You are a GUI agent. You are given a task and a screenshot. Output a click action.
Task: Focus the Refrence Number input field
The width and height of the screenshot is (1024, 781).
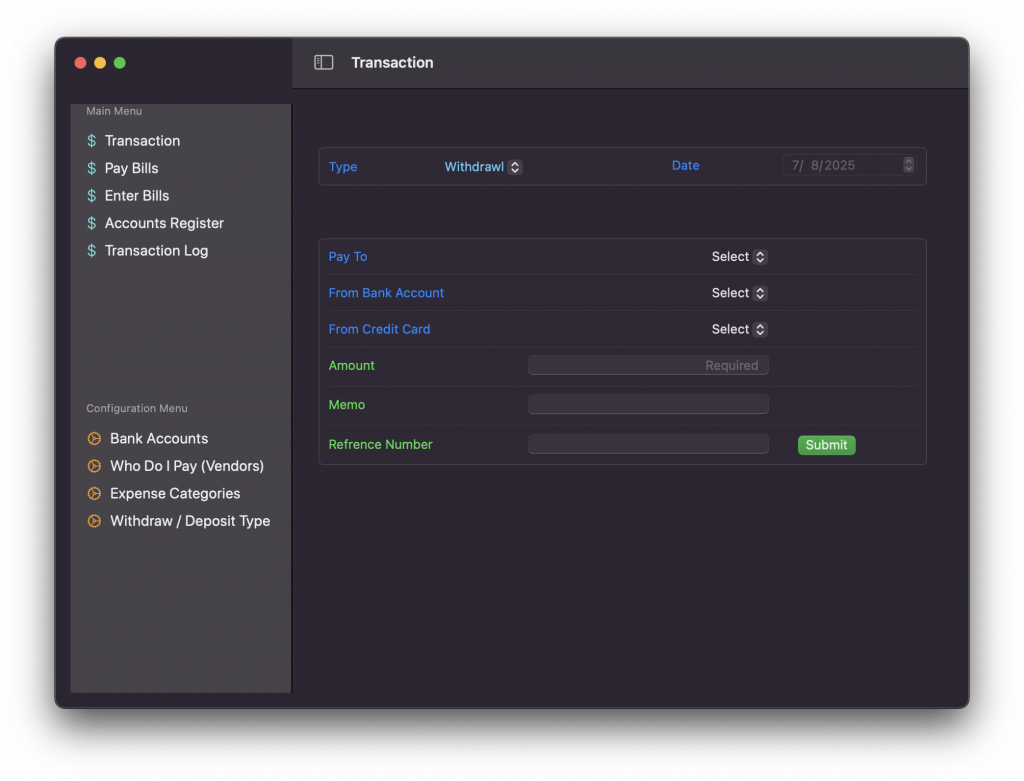[648, 445]
